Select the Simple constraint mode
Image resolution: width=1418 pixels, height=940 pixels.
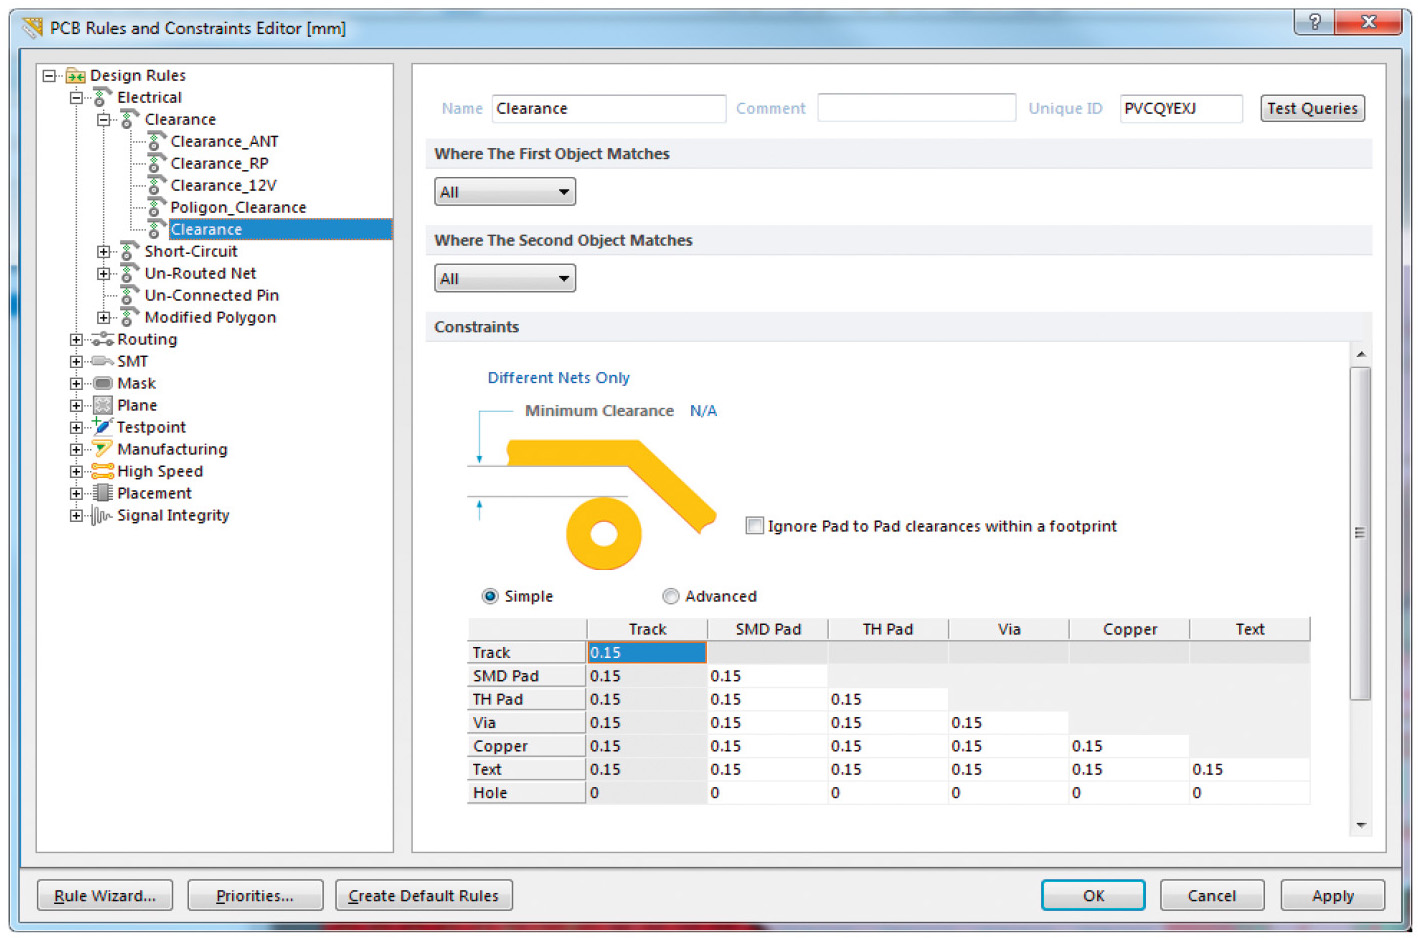click(x=490, y=596)
